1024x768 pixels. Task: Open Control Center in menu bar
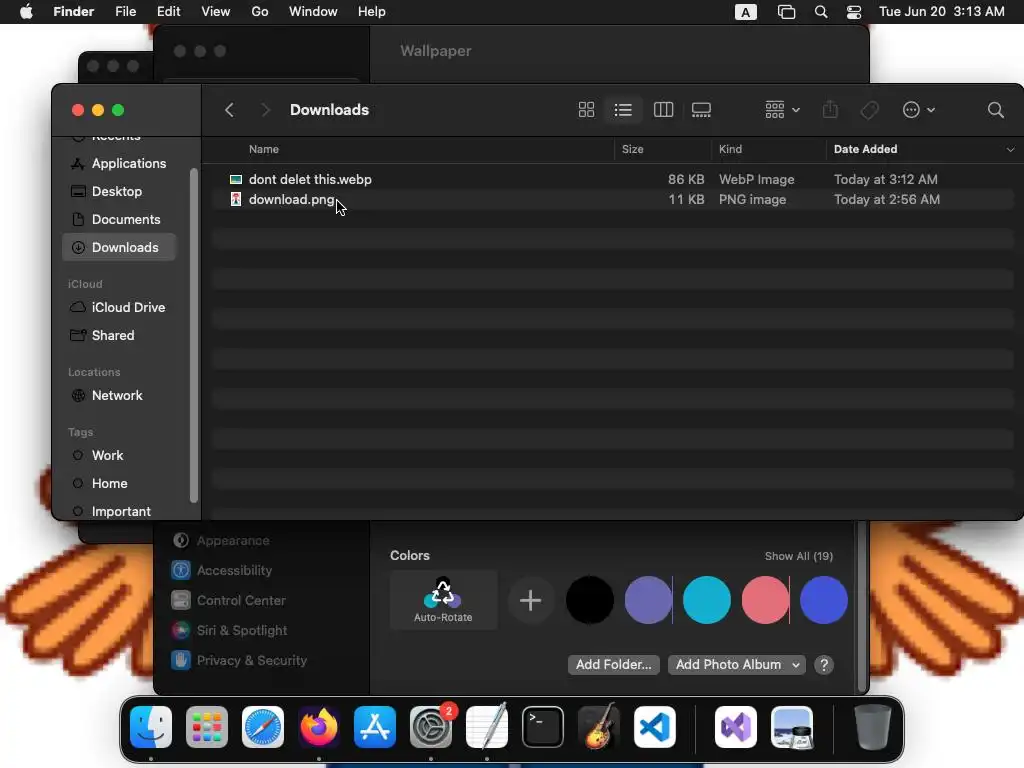pos(854,12)
